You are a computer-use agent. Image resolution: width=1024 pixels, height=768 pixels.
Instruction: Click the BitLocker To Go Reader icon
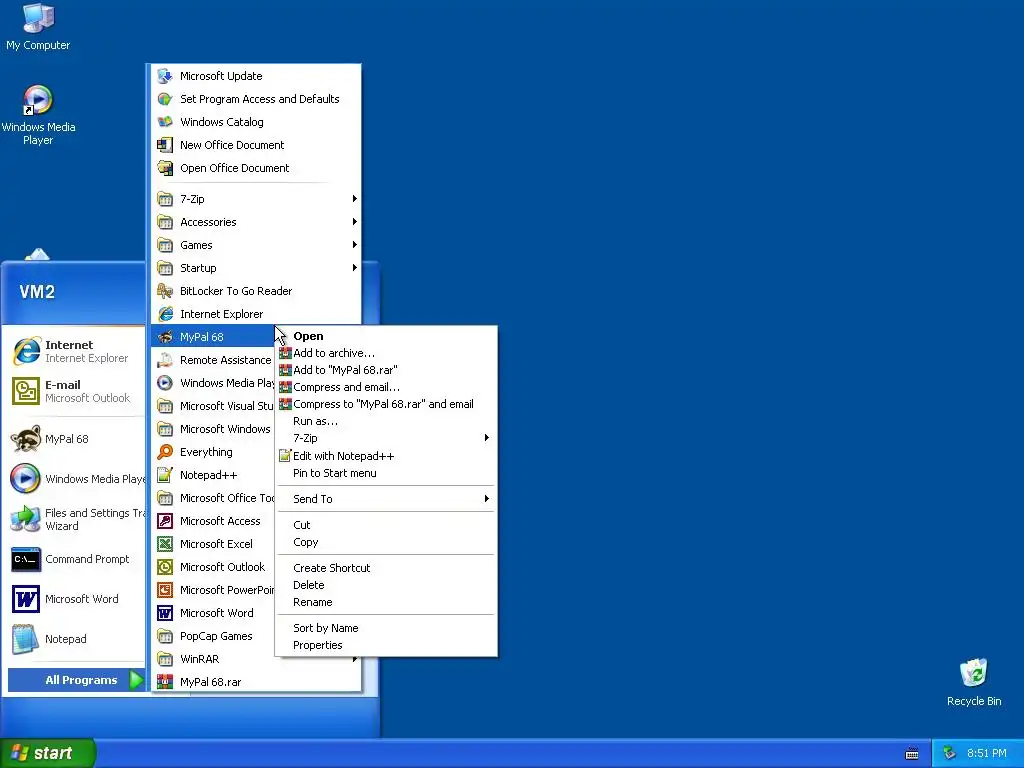pyautogui.click(x=165, y=291)
